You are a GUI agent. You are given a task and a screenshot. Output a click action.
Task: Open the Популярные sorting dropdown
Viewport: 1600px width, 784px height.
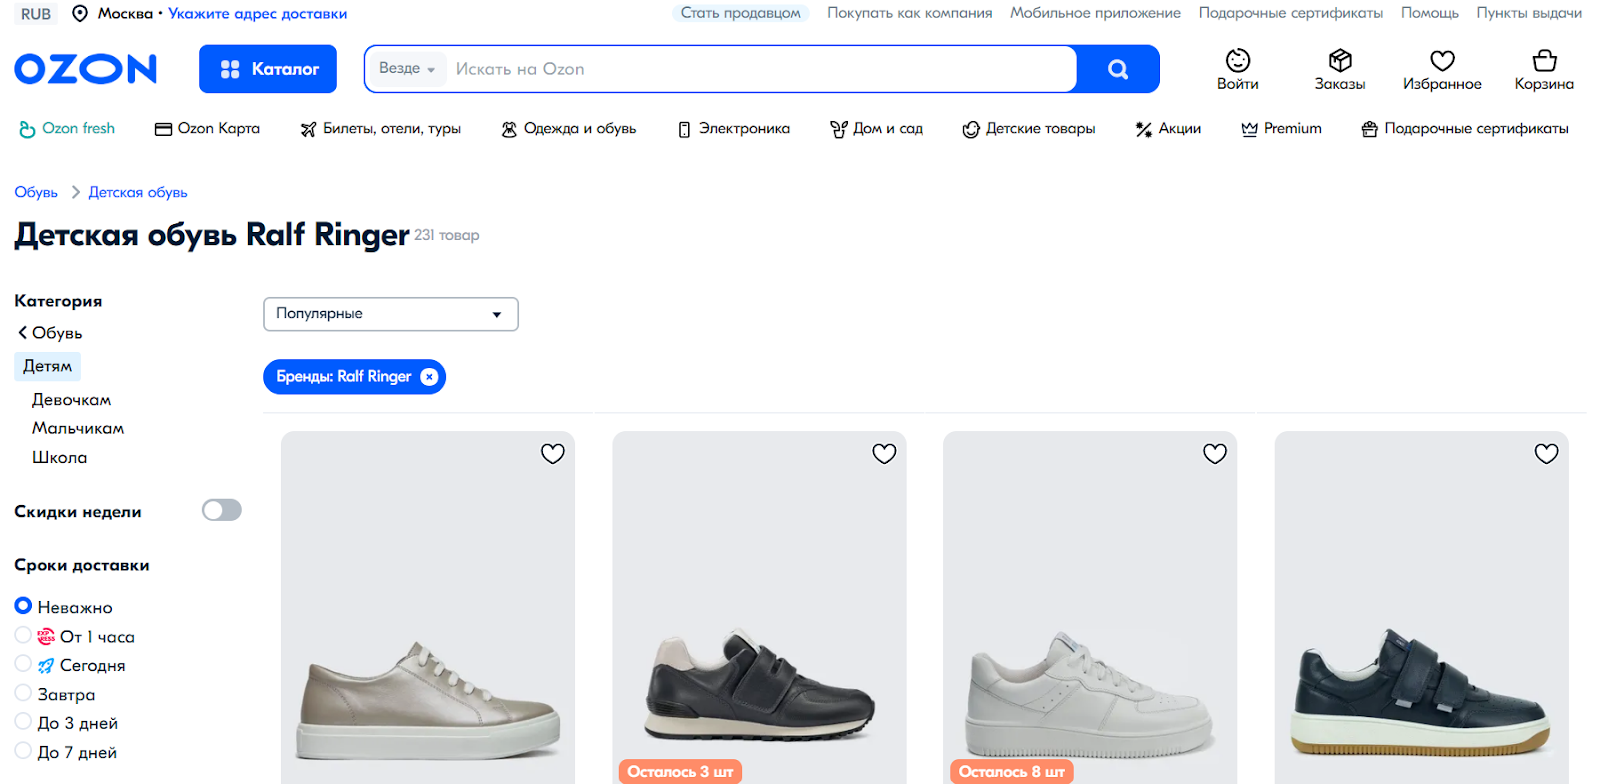[390, 314]
